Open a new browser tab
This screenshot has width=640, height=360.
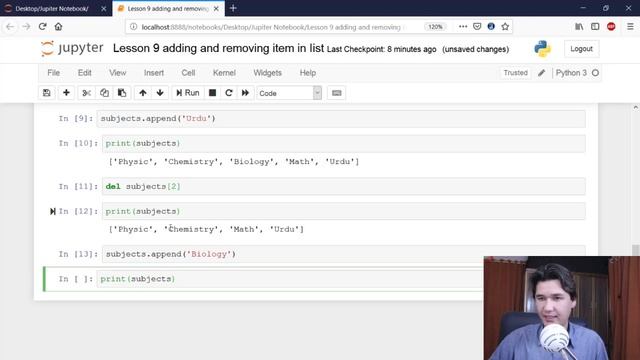pyautogui.click(x=233, y=8)
